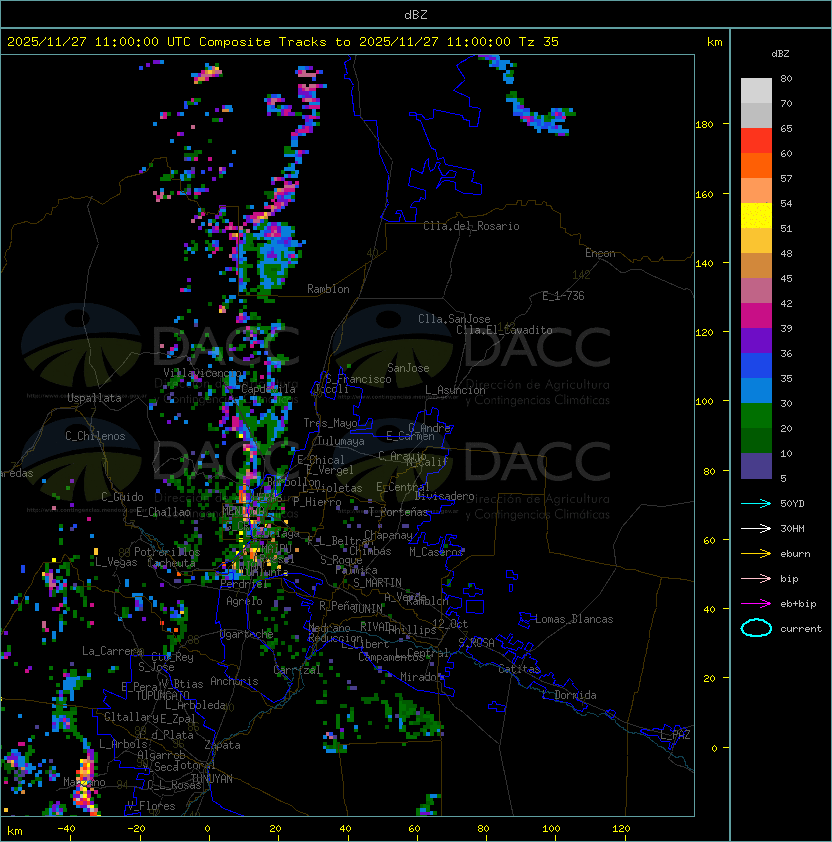Screen dimensions: 832x842
Task: Click the 'C_Guido' place label
Action: 122,497
